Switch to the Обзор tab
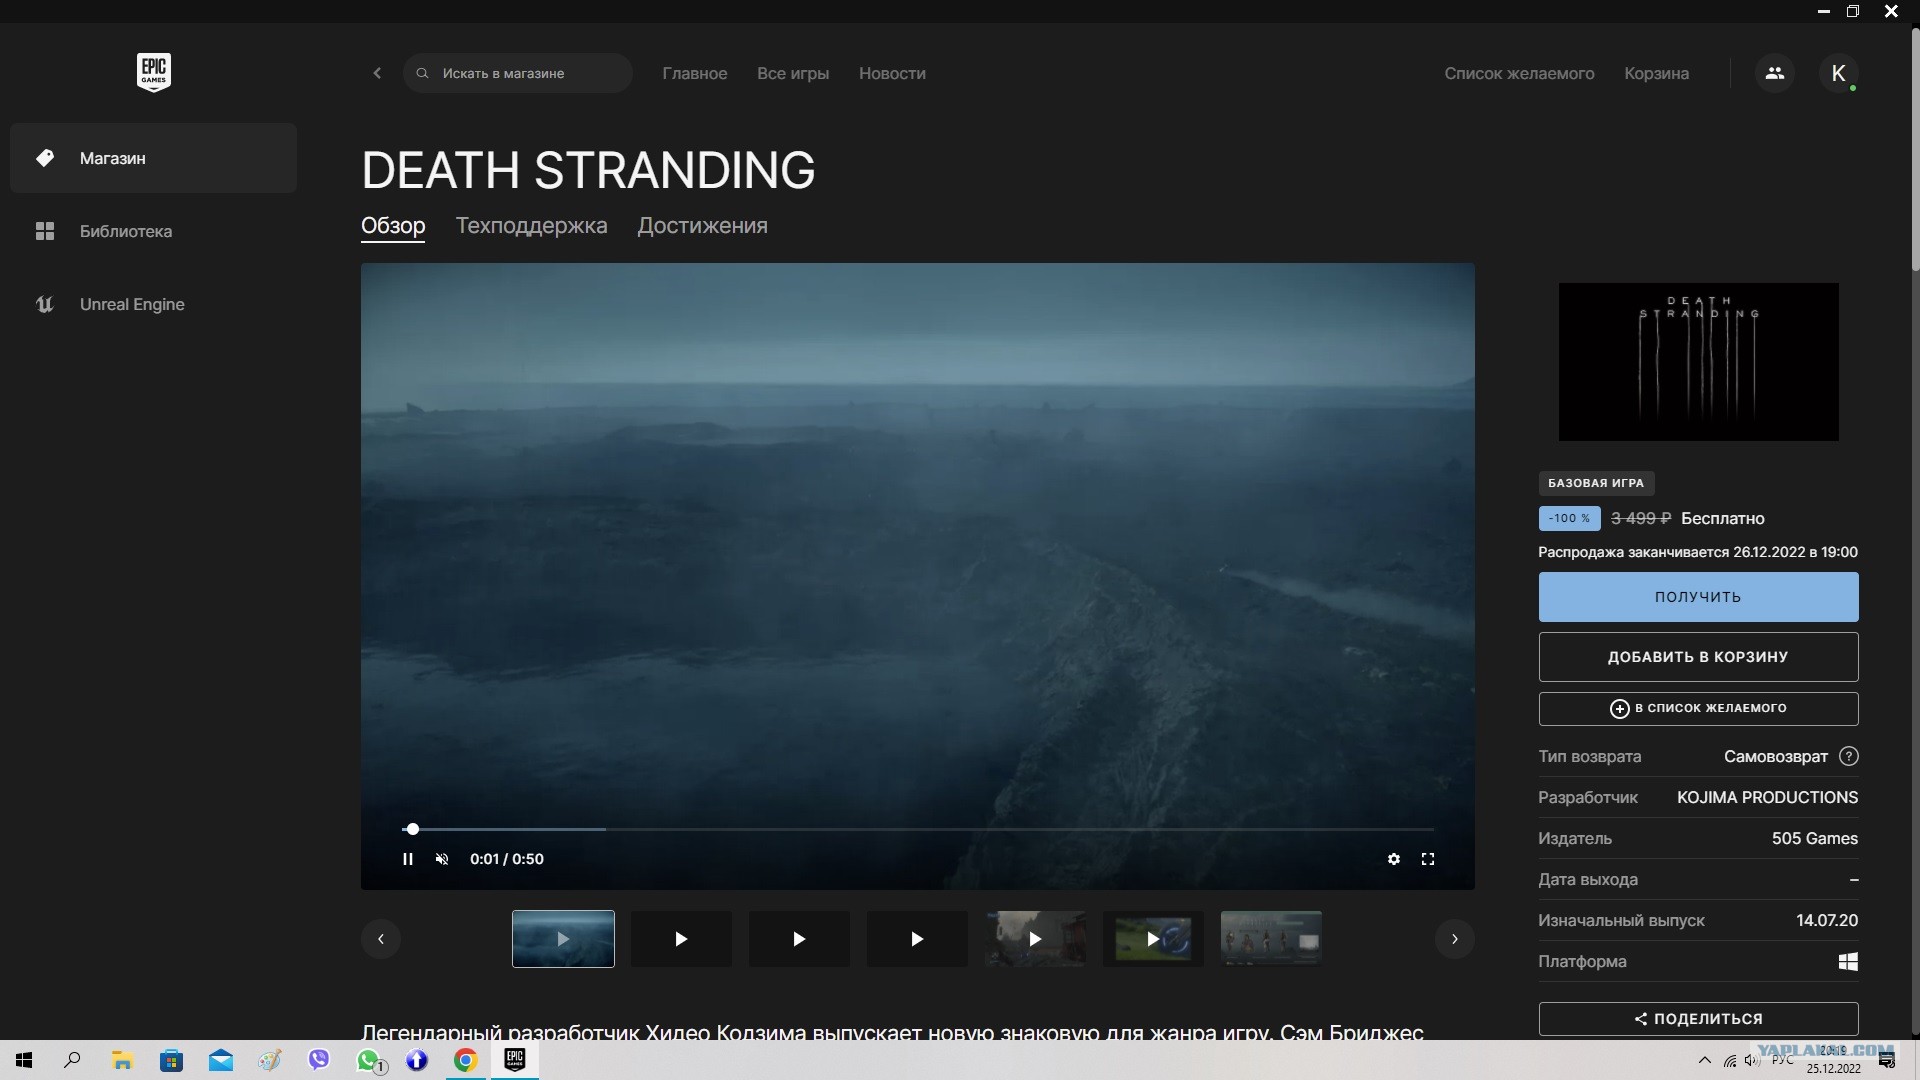This screenshot has height=1080, width=1920. (393, 226)
